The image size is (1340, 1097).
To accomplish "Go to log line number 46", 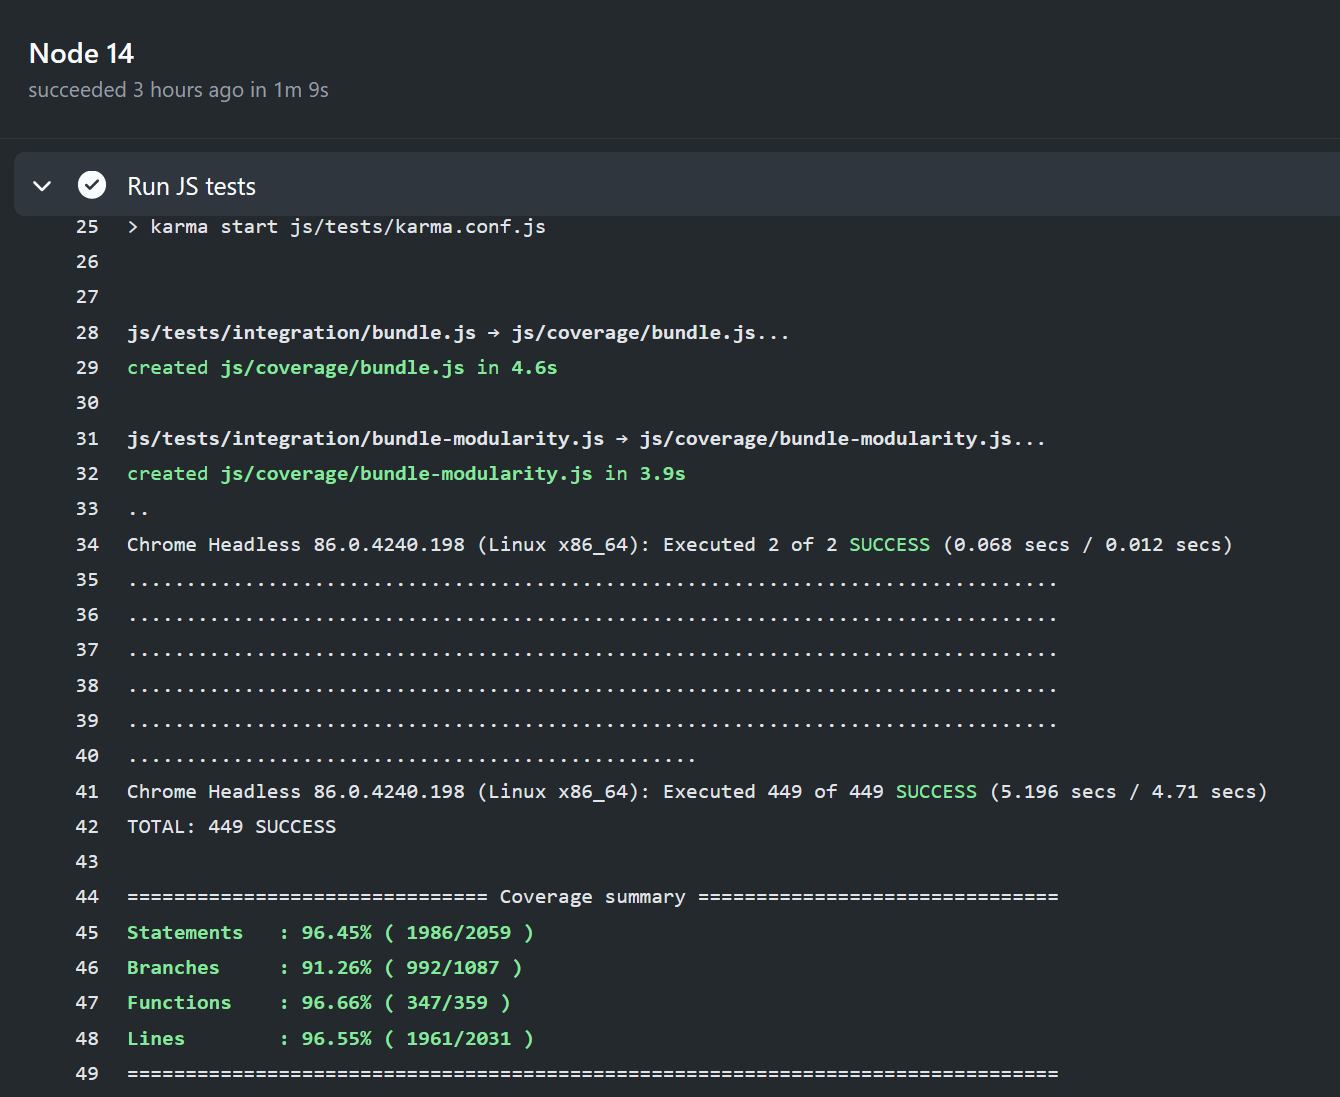I will tap(87, 968).
